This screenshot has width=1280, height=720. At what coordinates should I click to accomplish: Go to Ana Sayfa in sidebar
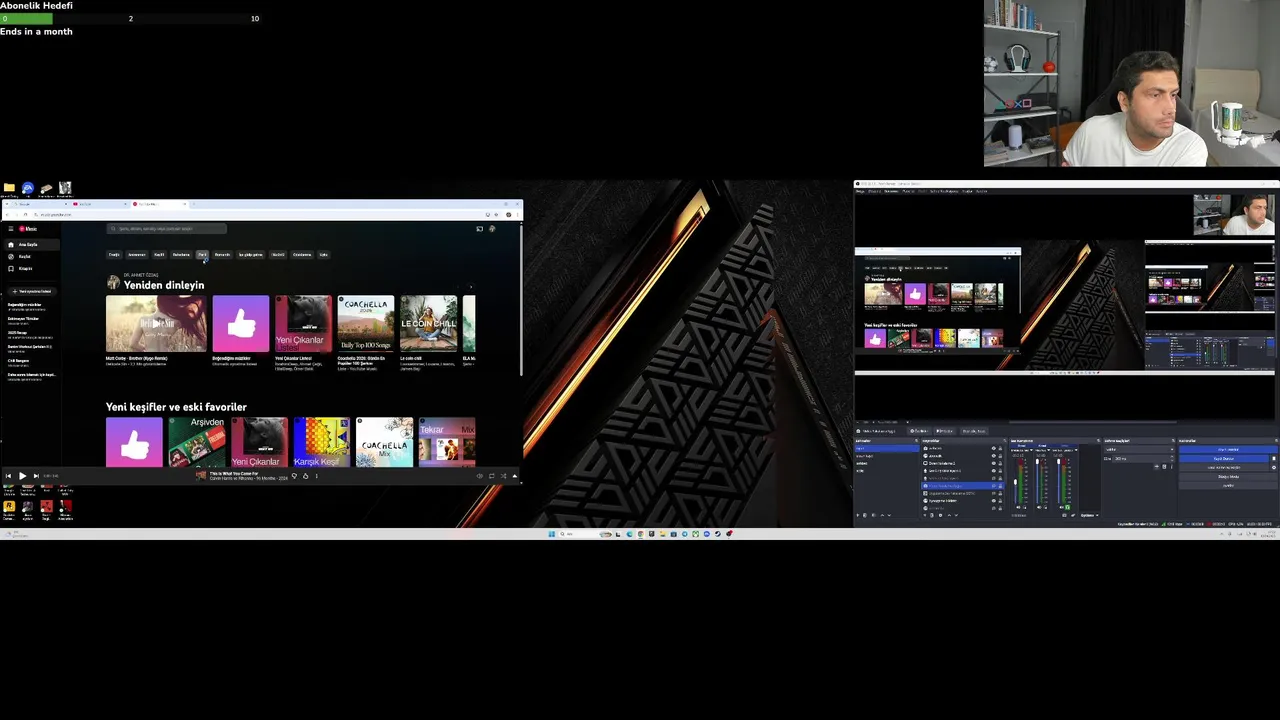point(30,244)
